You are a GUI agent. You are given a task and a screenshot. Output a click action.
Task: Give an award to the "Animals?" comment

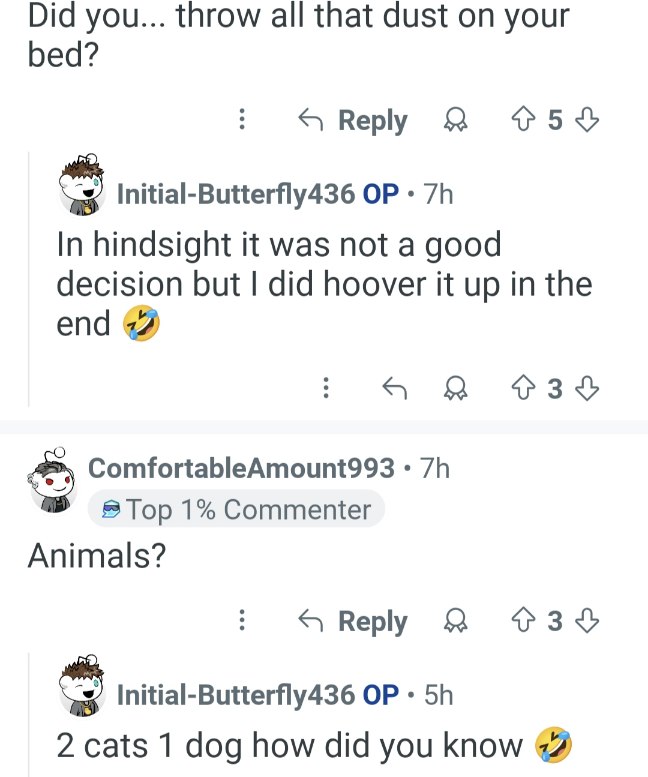click(454, 622)
